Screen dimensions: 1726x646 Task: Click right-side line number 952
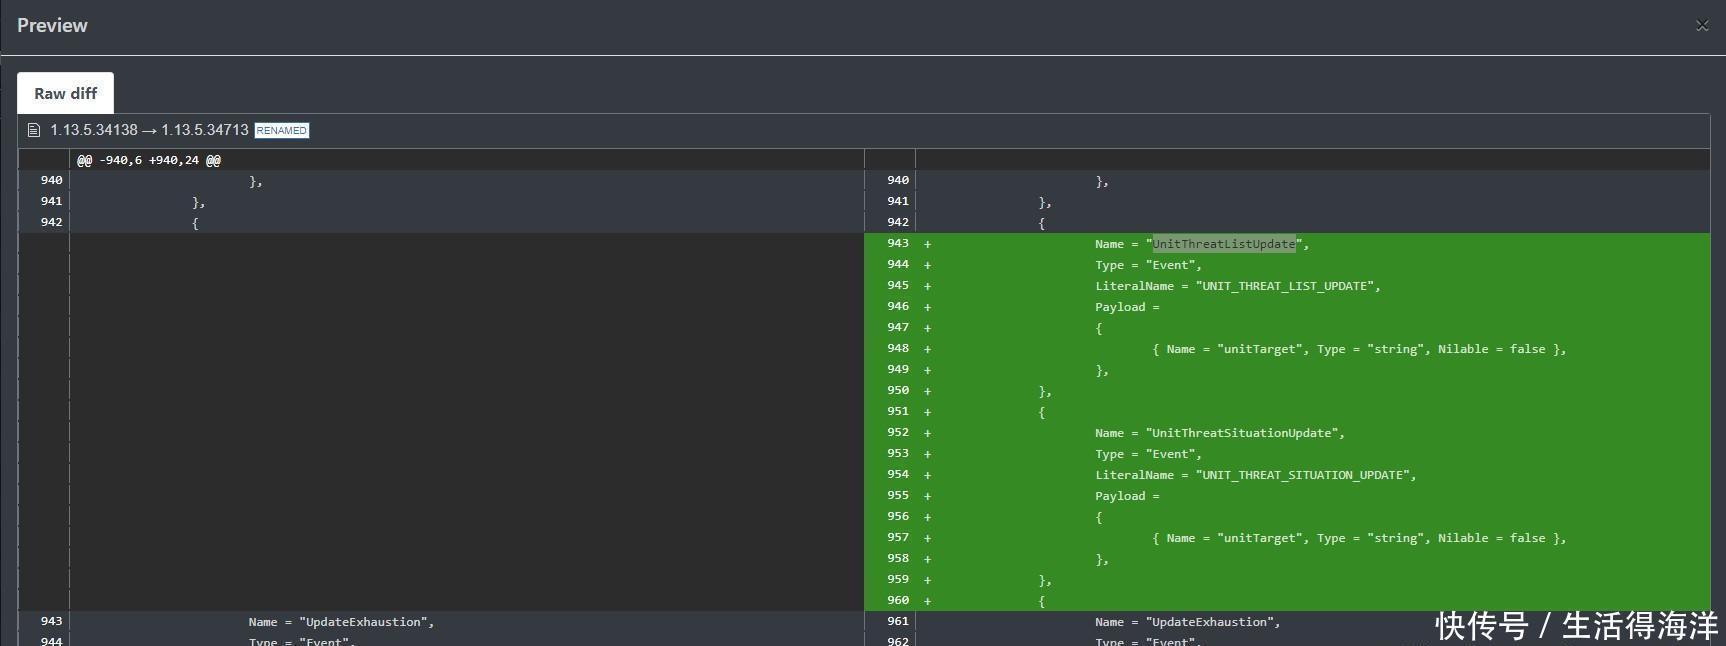(898, 432)
